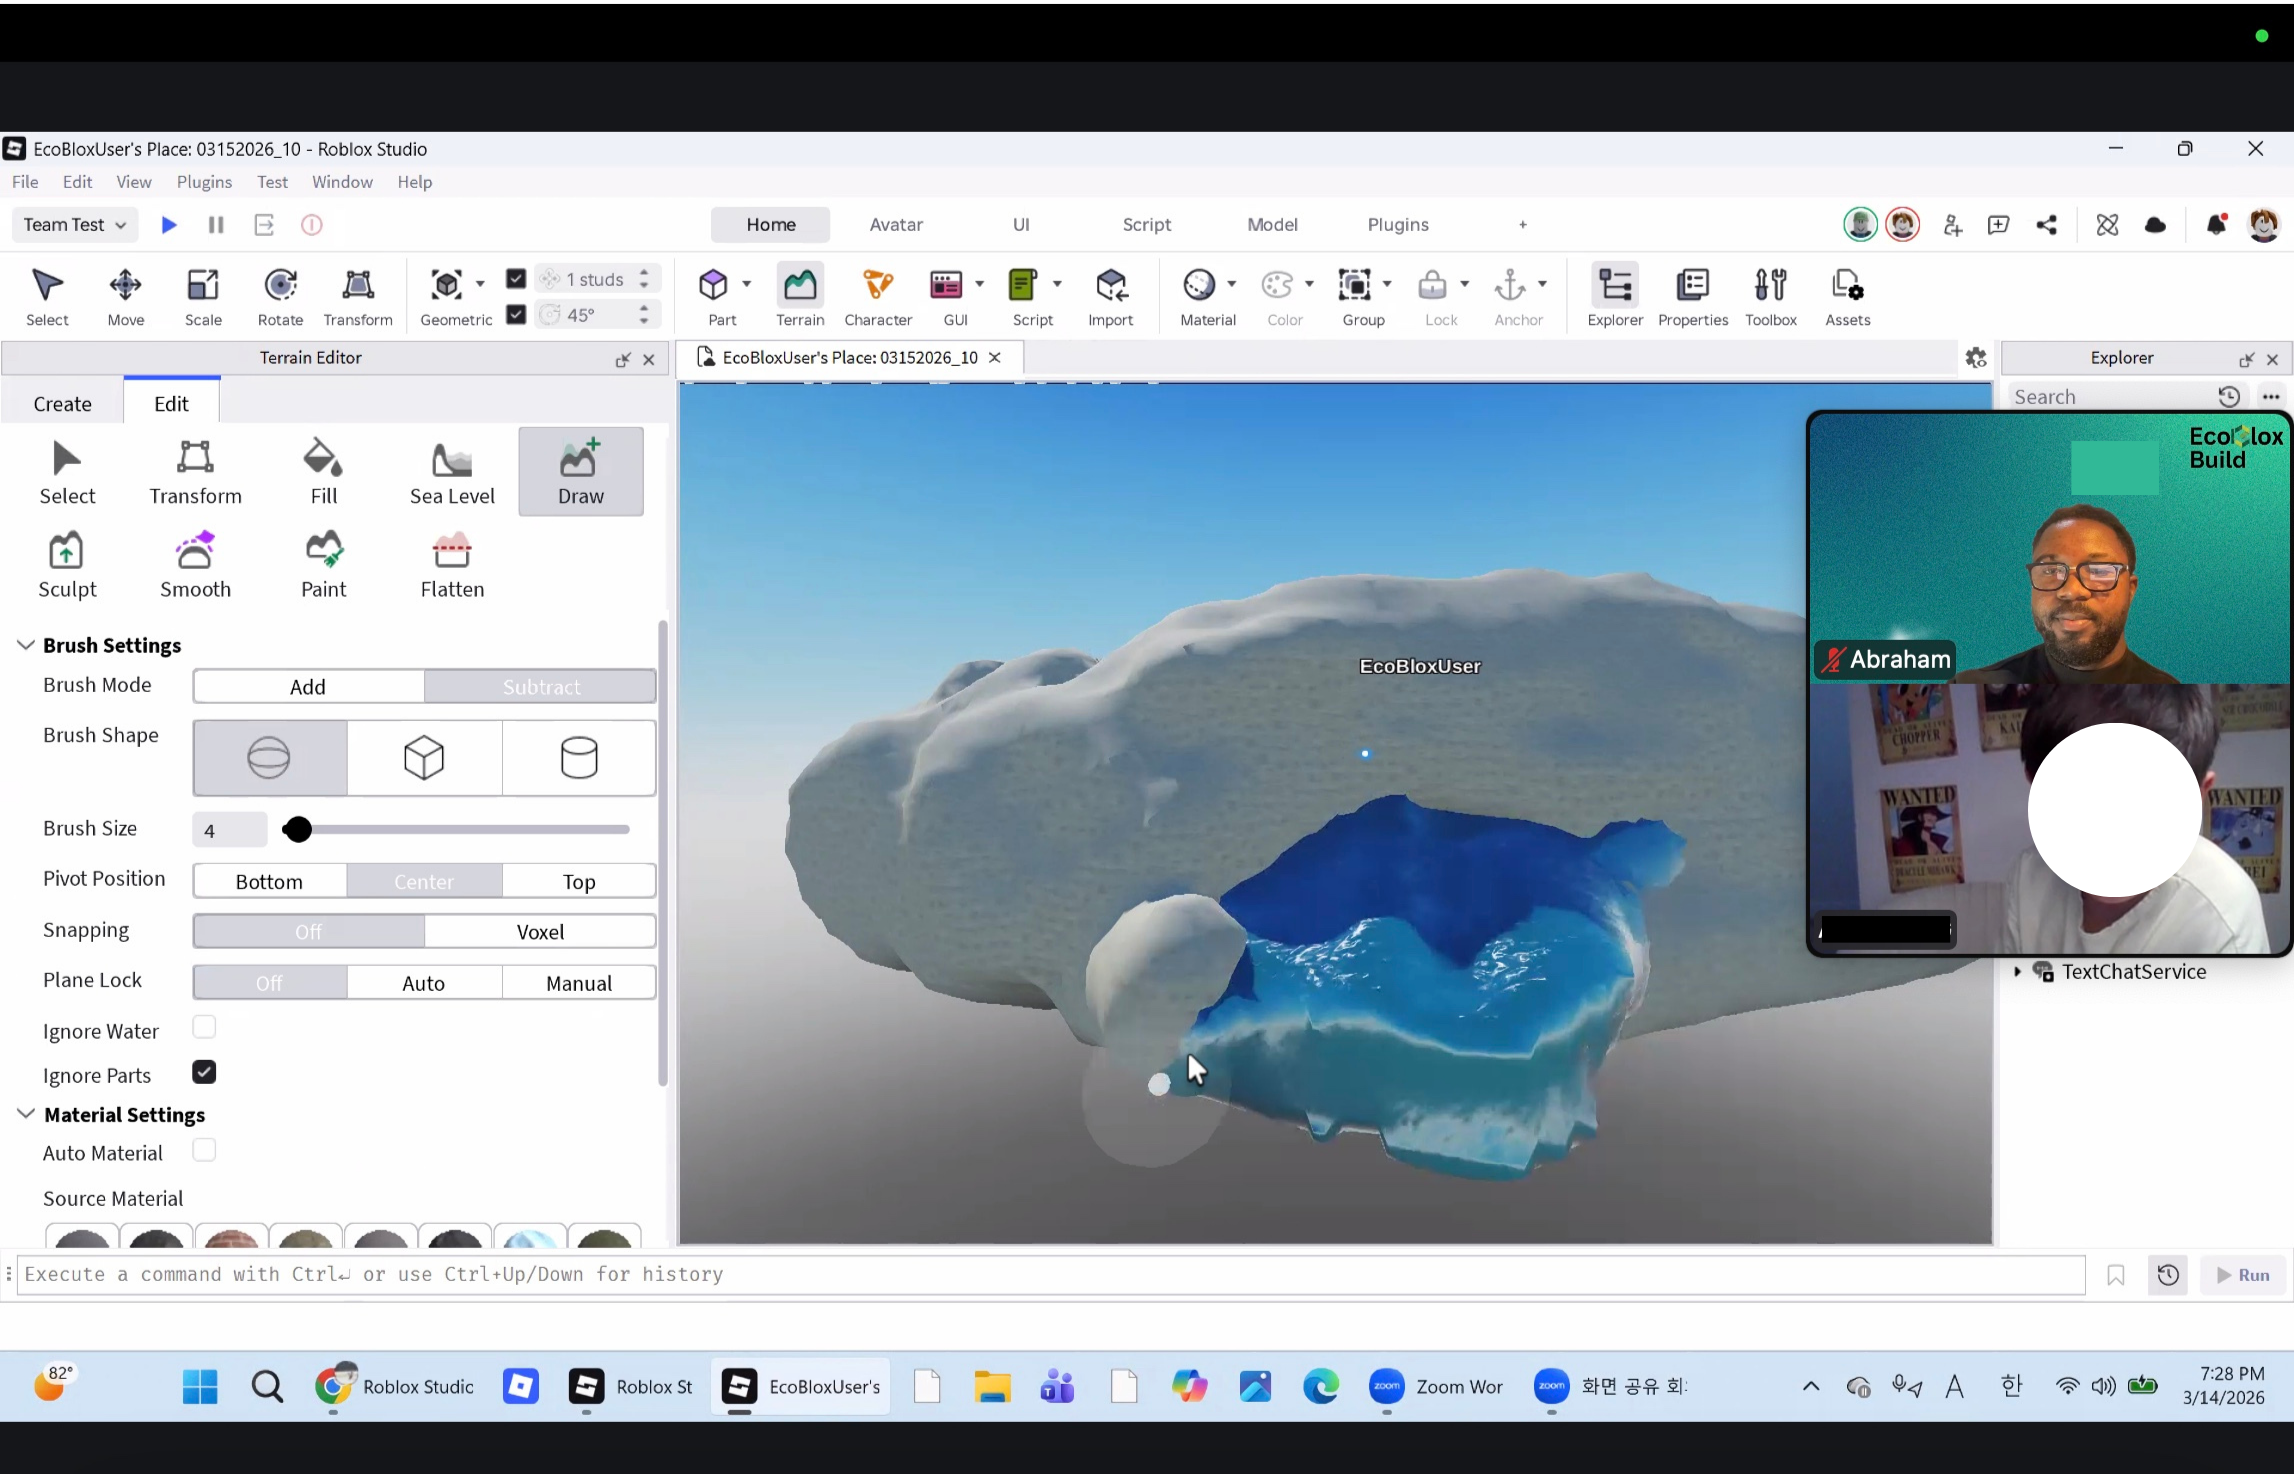Choose the Draw terrain tool
The width and height of the screenshot is (2294, 1474).
580,472
